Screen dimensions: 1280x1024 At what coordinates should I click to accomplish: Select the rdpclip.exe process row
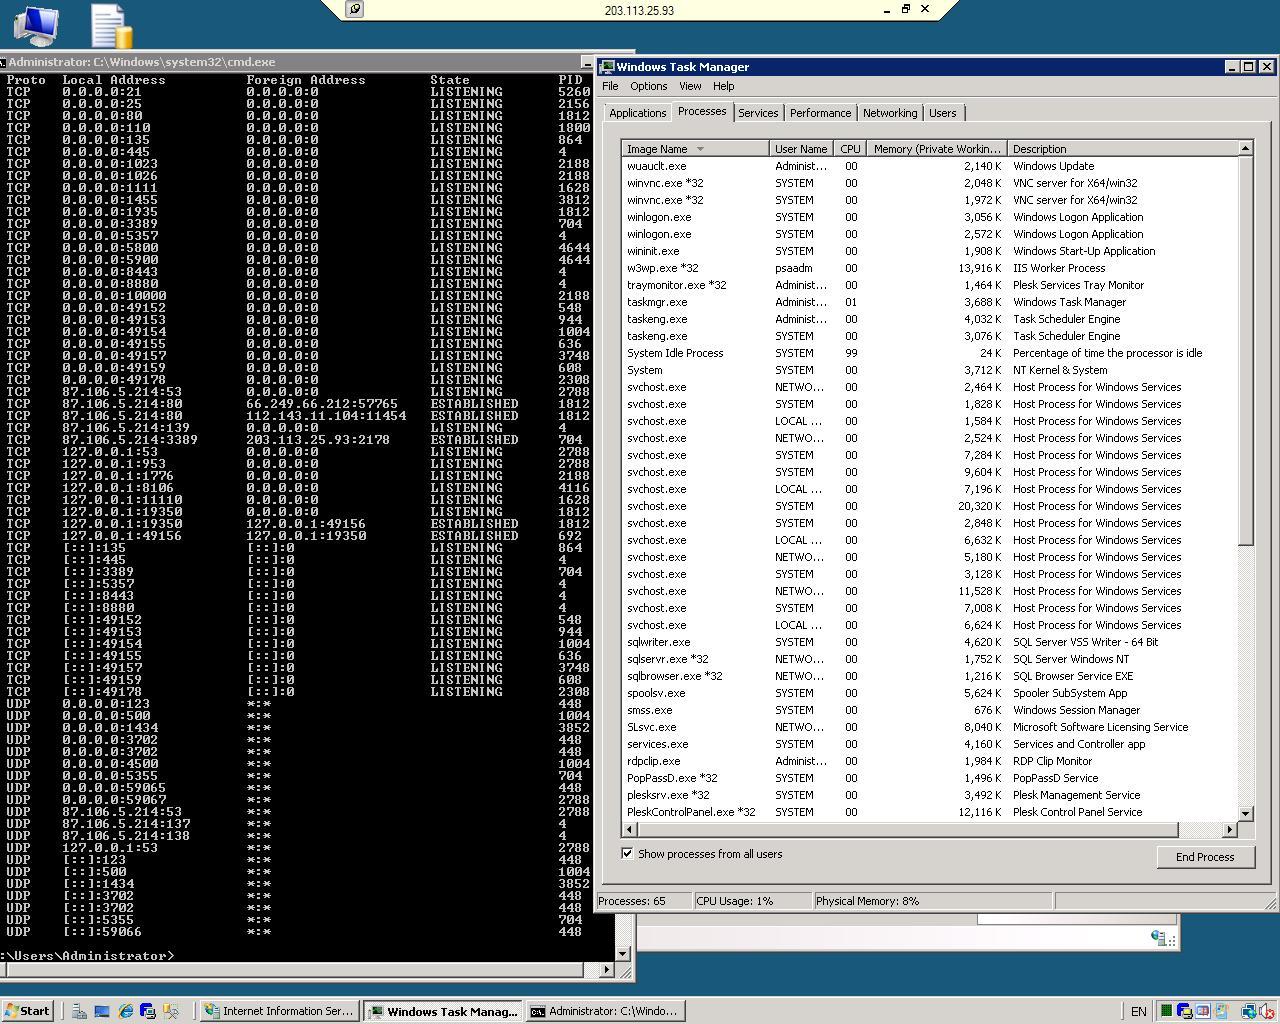tap(929, 761)
